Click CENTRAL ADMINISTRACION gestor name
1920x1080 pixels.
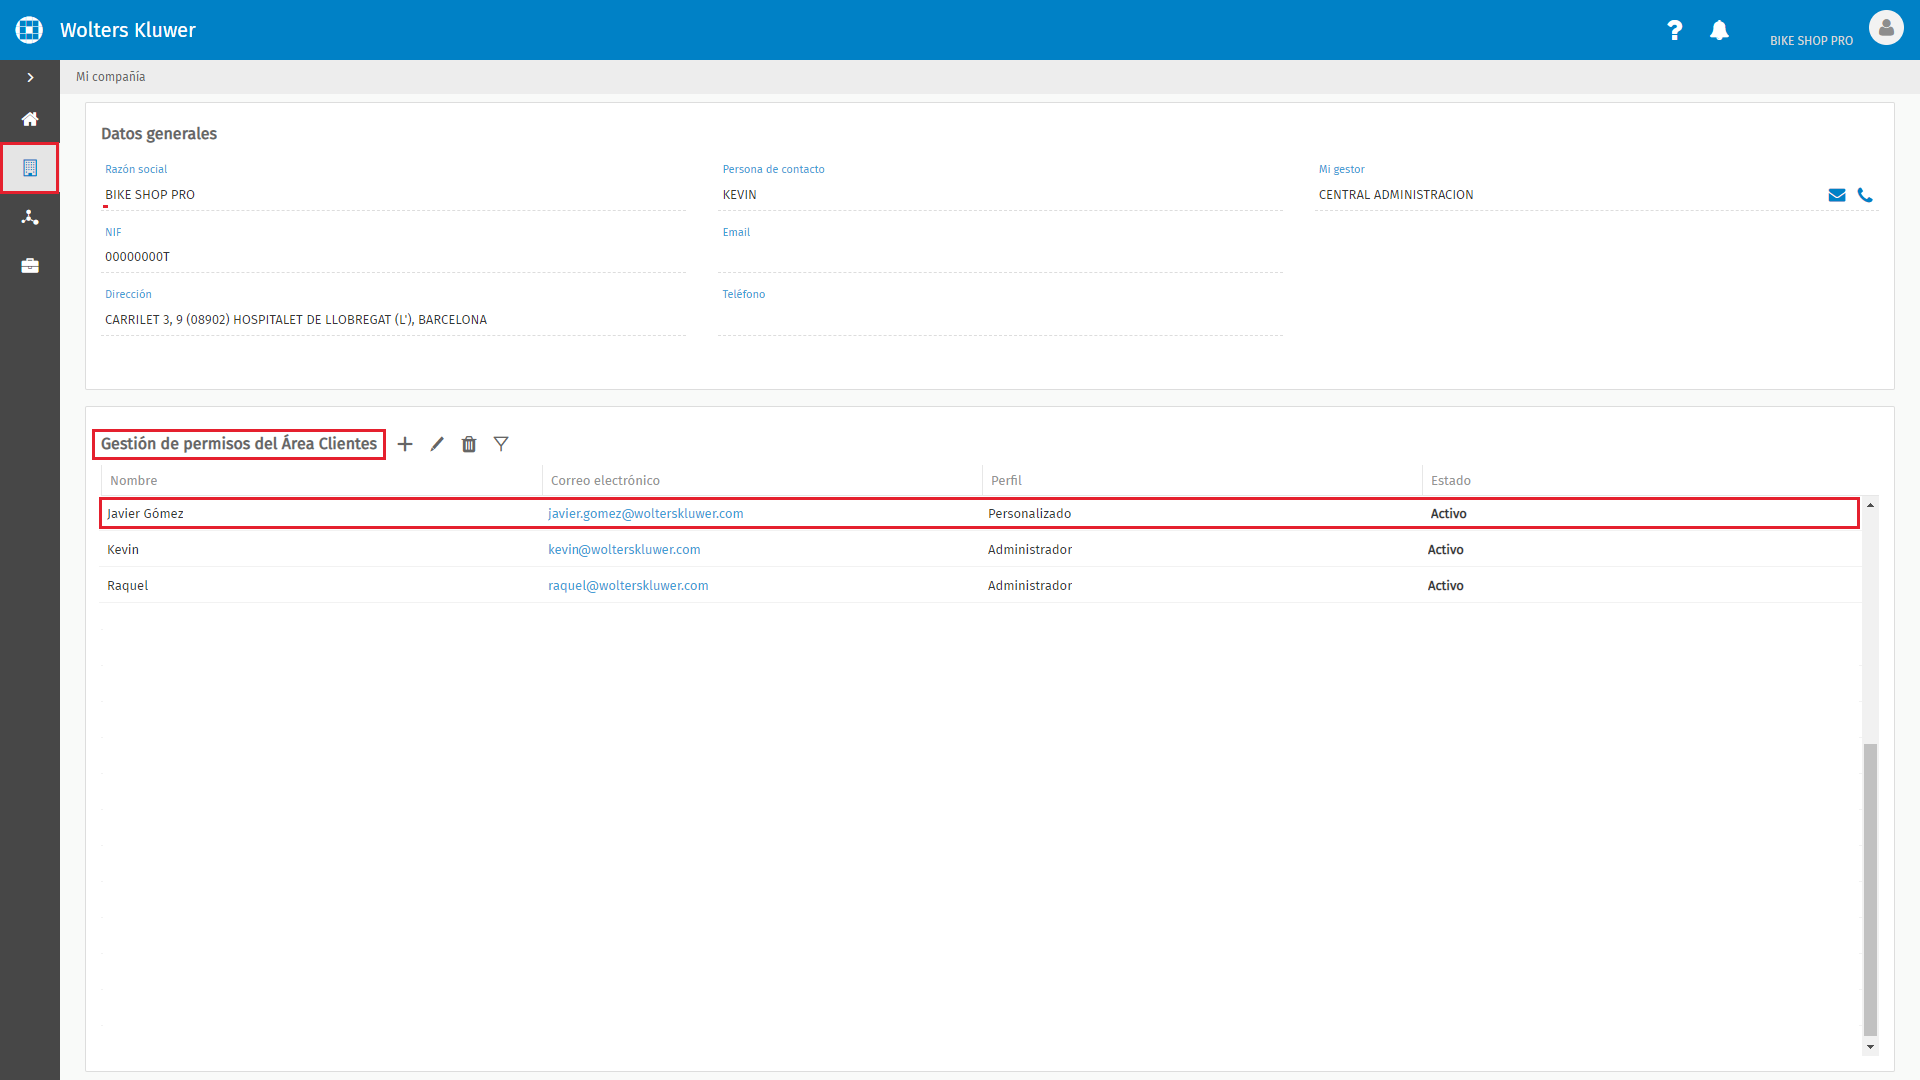click(1396, 195)
